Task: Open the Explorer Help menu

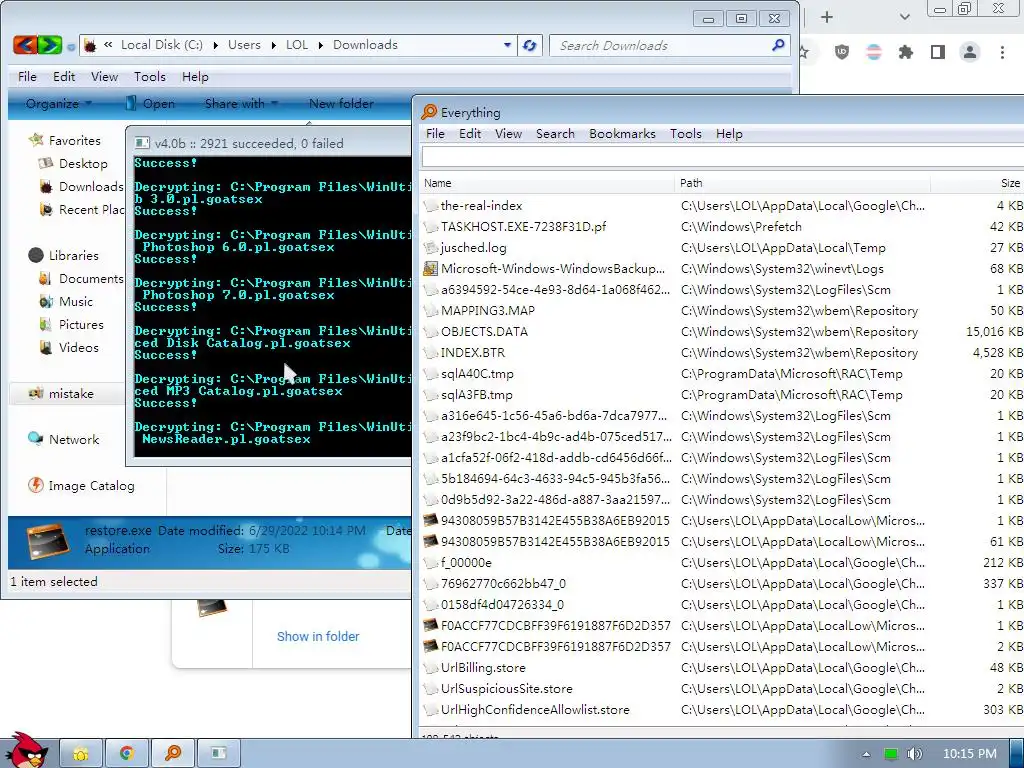Action: pos(195,77)
